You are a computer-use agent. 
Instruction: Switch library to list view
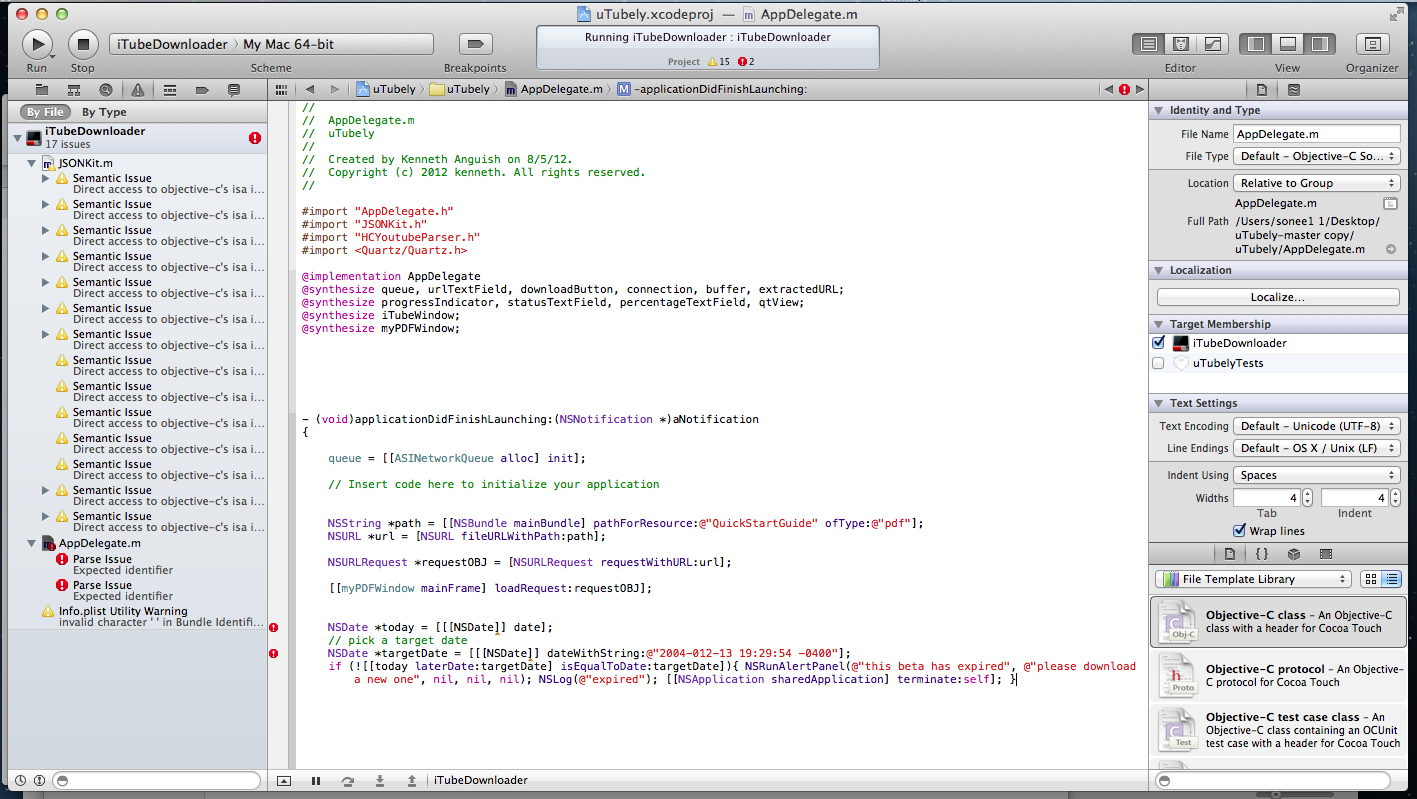point(1391,579)
